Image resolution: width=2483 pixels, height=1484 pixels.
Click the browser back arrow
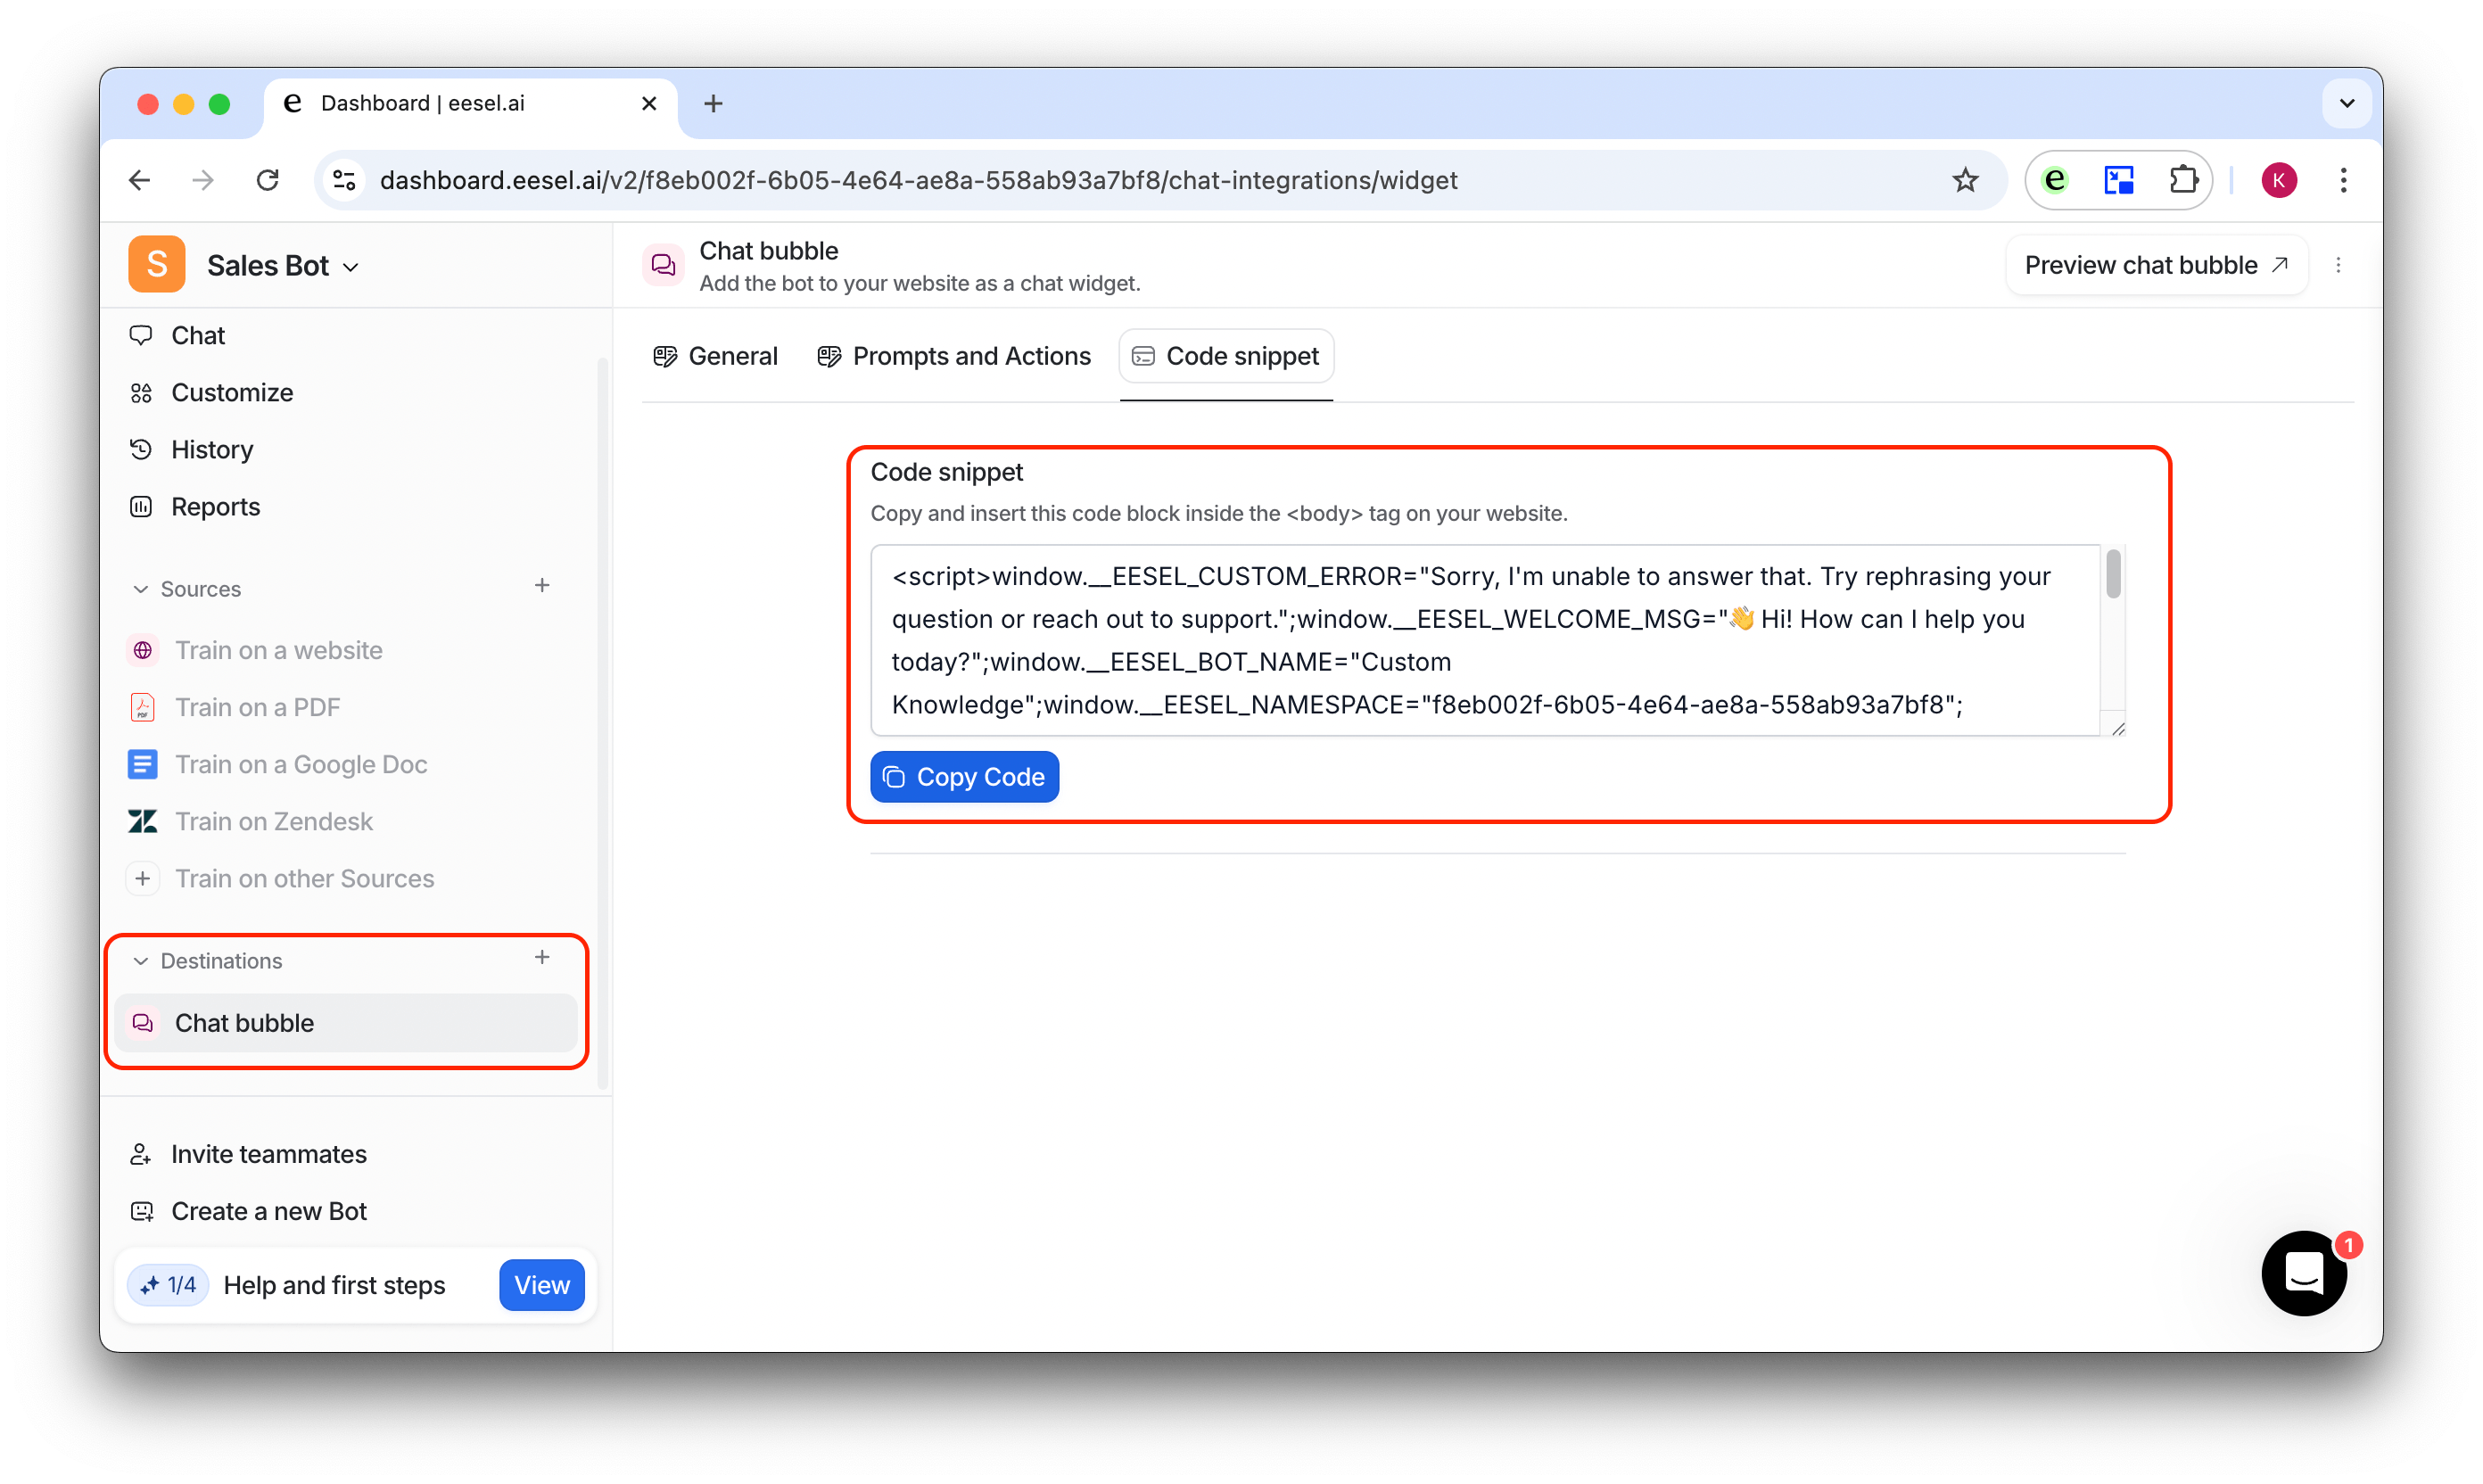point(140,180)
